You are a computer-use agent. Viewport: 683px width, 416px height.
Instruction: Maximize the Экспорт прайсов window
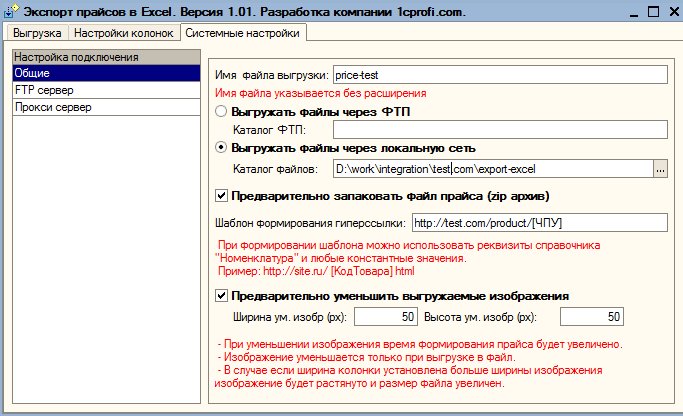coord(653,12)
